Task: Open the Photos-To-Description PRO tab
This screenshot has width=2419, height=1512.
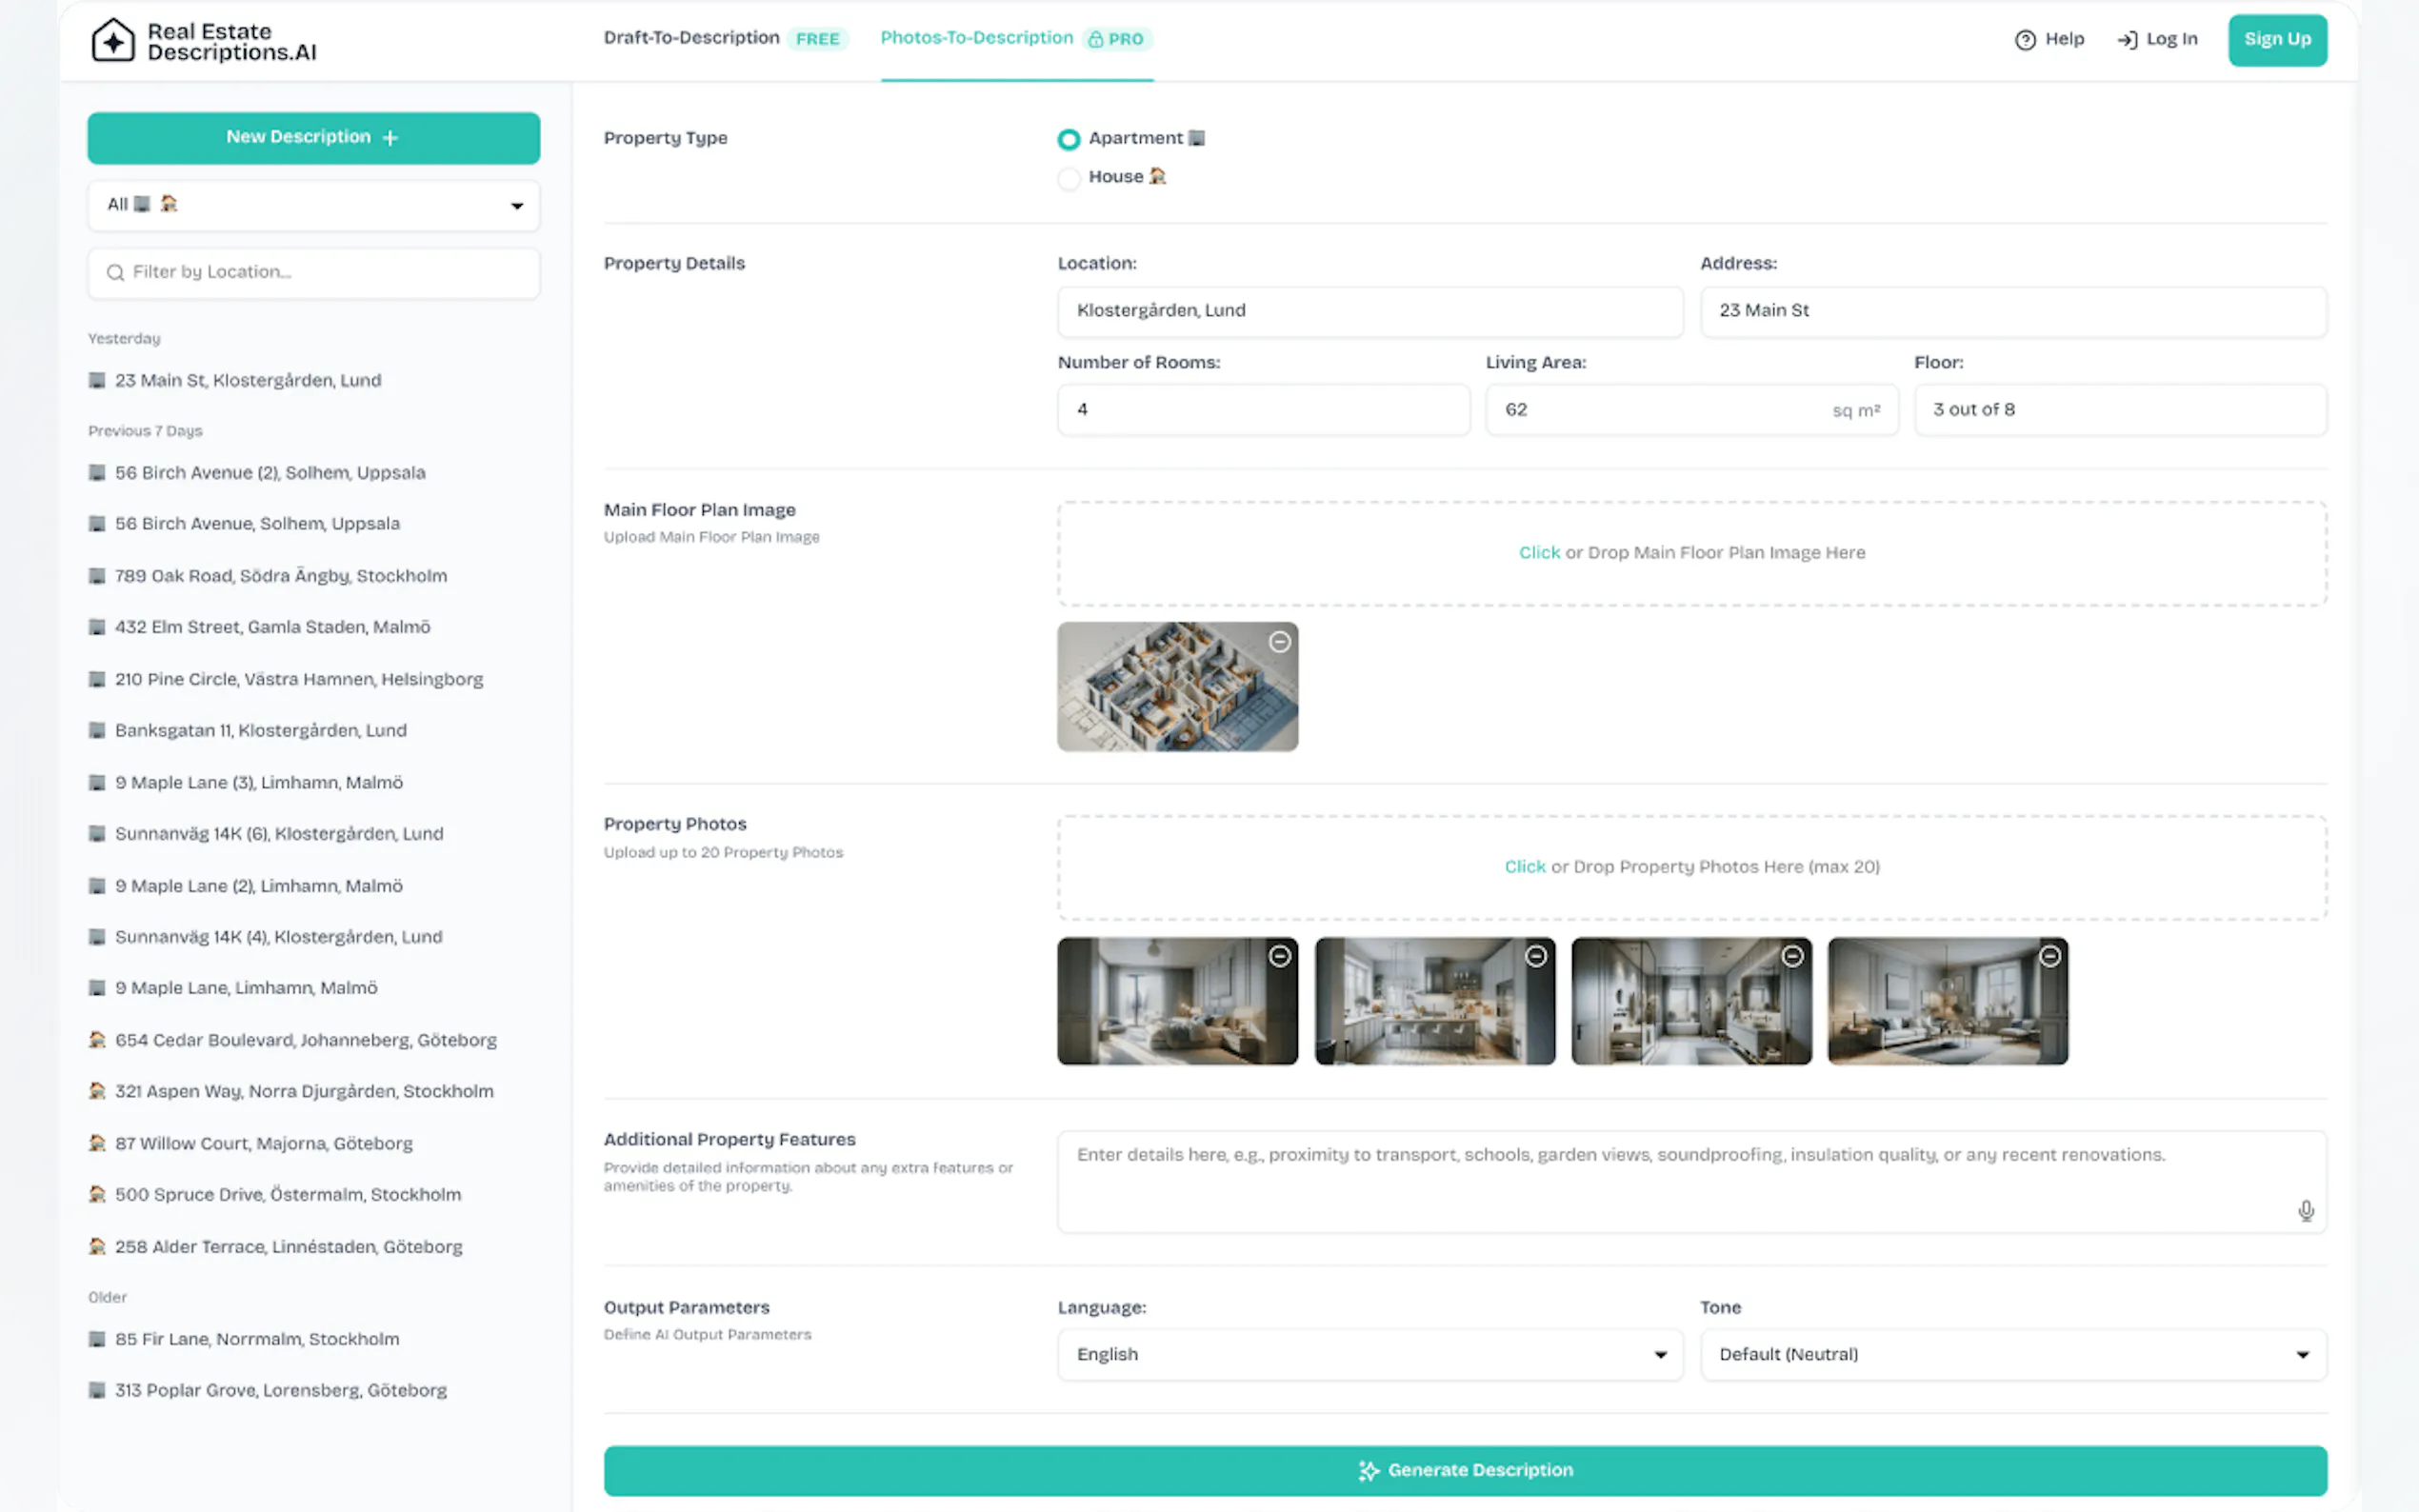Action: click(x=977, y=38)
